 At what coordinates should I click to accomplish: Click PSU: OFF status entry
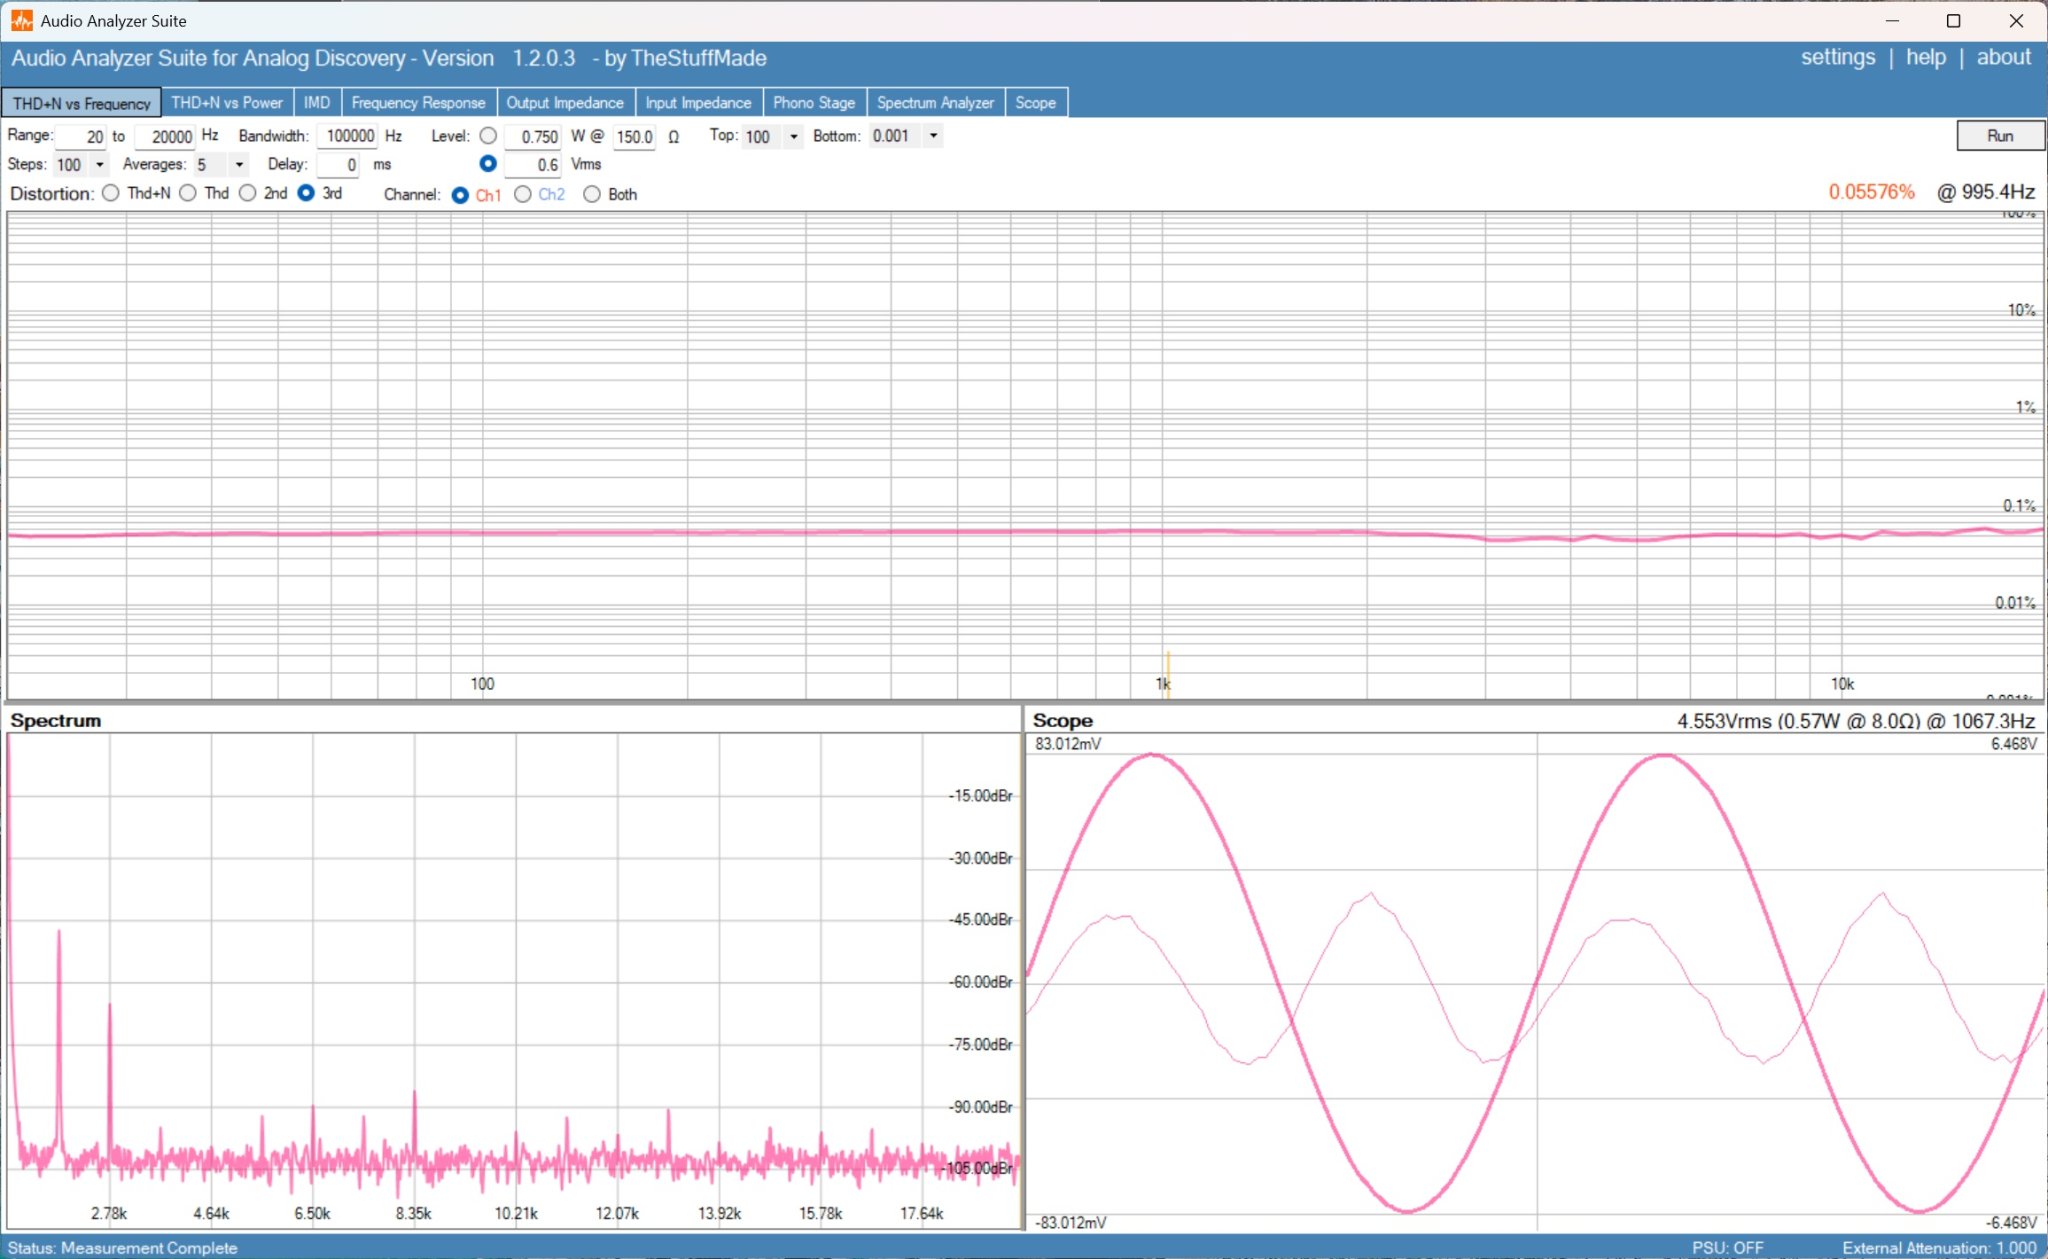1727,1247
